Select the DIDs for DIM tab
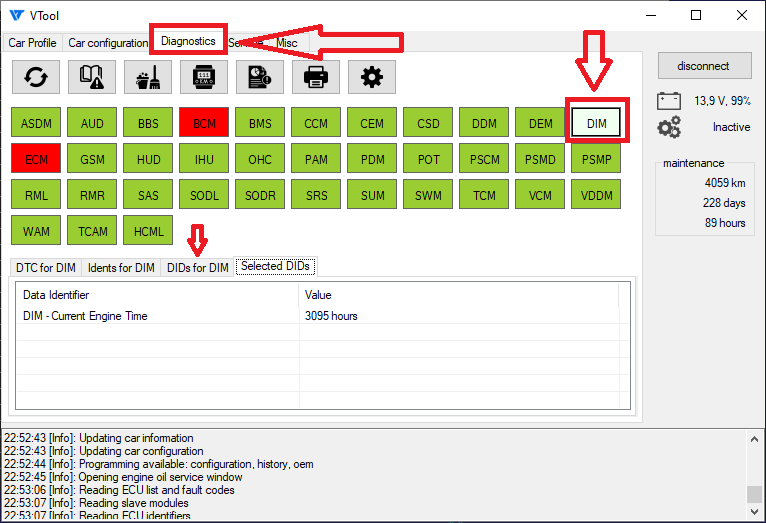 click(x=197, y=267)
